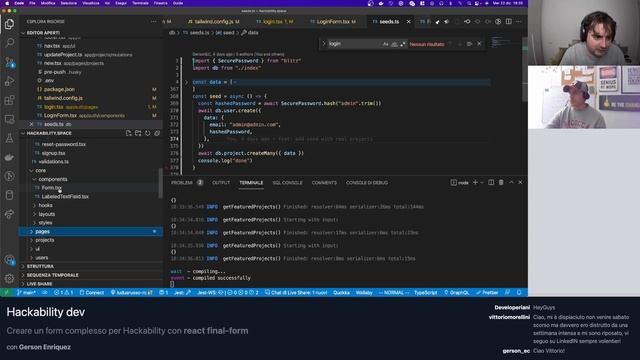Open the PROBLEMI panel tab
The height and width of the screenshot is (360, 640).
(x=182, y=182)
